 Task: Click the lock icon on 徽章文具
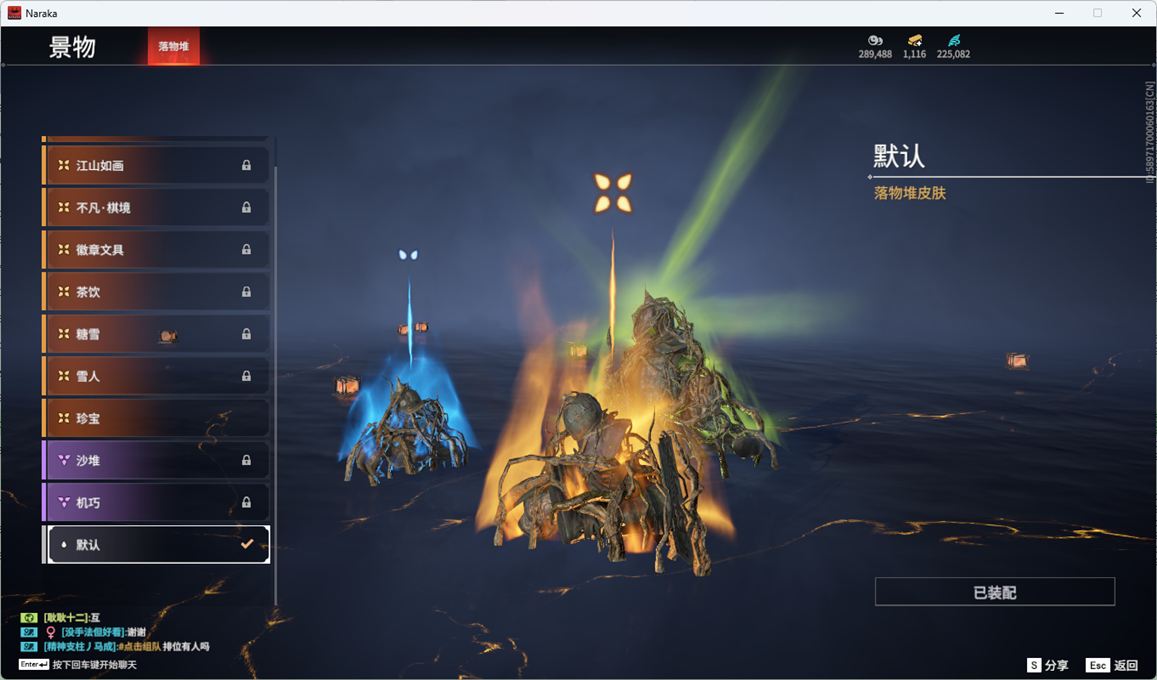246,249
